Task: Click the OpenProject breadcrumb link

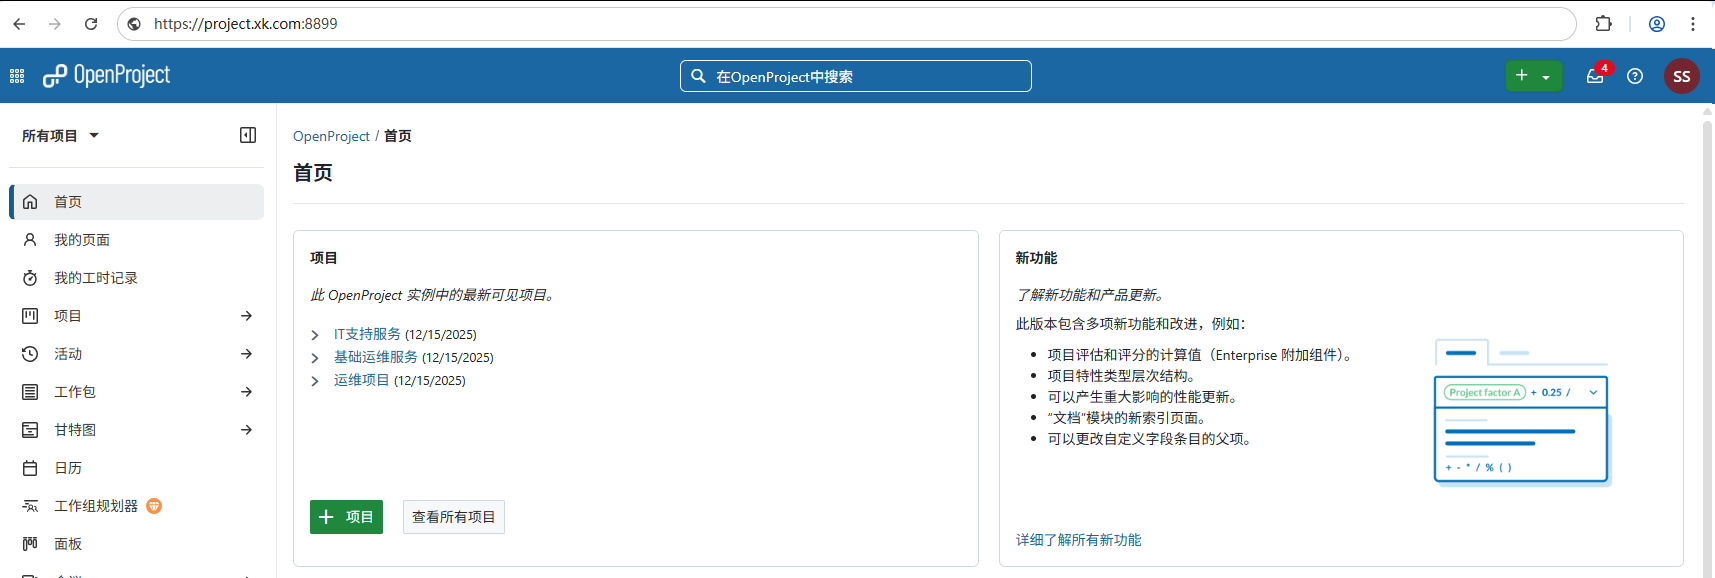Action: point(331,136)
